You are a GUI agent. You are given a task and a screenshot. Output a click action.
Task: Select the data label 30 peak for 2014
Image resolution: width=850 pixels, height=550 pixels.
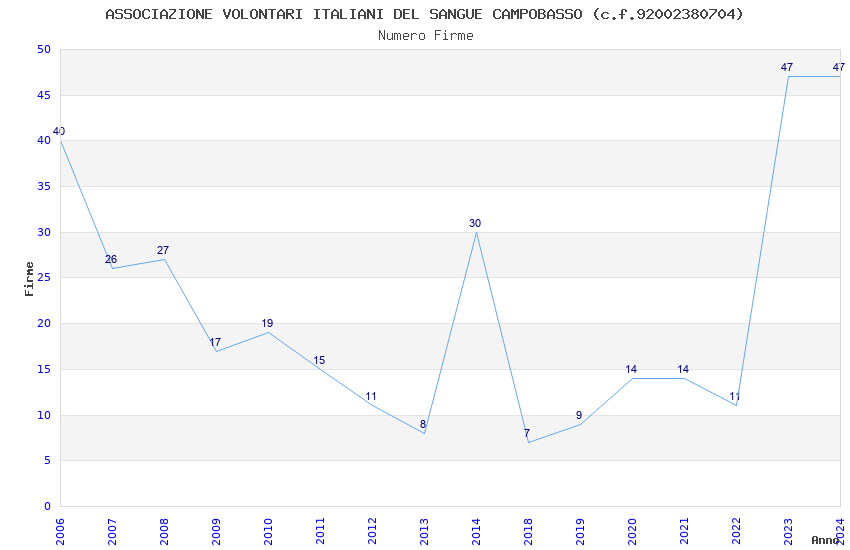pyautogui.click(x=475, y=223)
